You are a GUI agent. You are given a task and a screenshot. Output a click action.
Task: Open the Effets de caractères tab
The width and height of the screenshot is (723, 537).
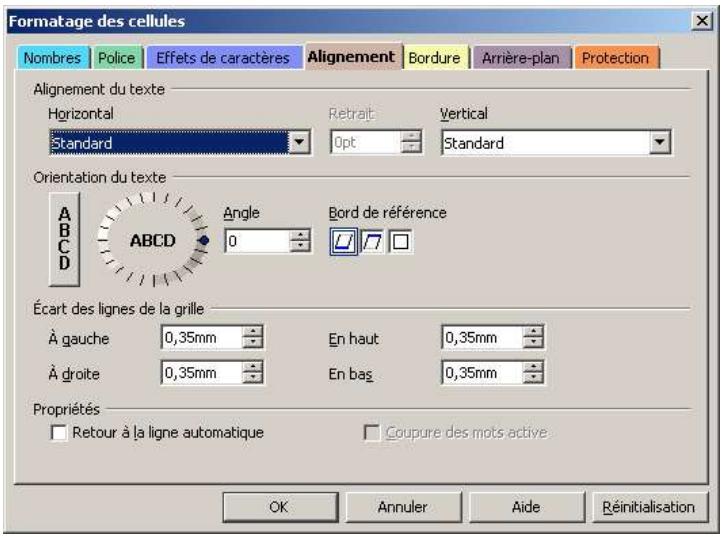coord(223,58)
